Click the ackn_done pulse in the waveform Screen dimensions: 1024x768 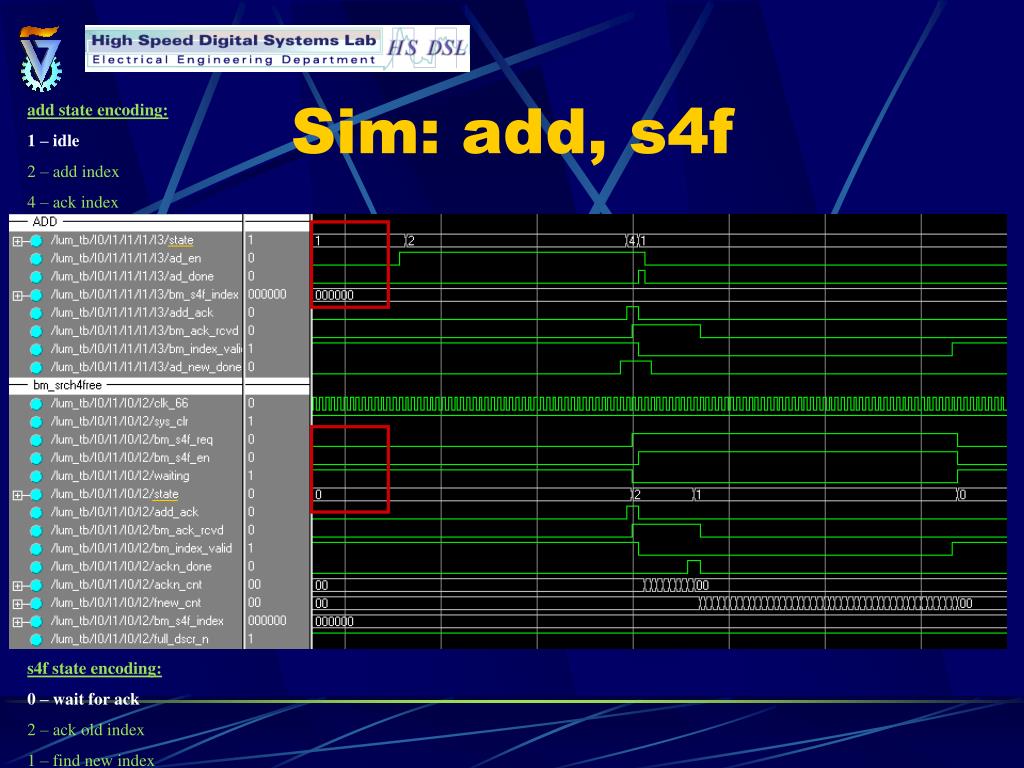[694, 567]
